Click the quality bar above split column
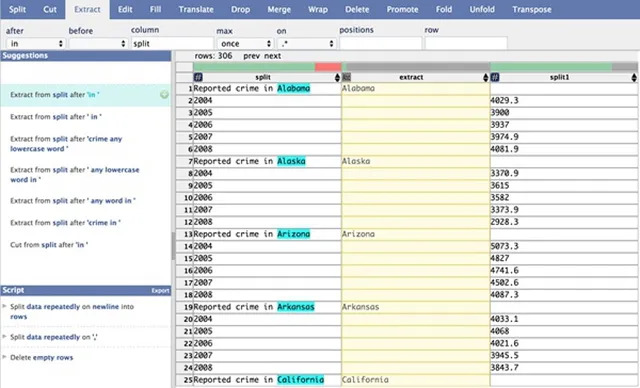 [267, 67]
